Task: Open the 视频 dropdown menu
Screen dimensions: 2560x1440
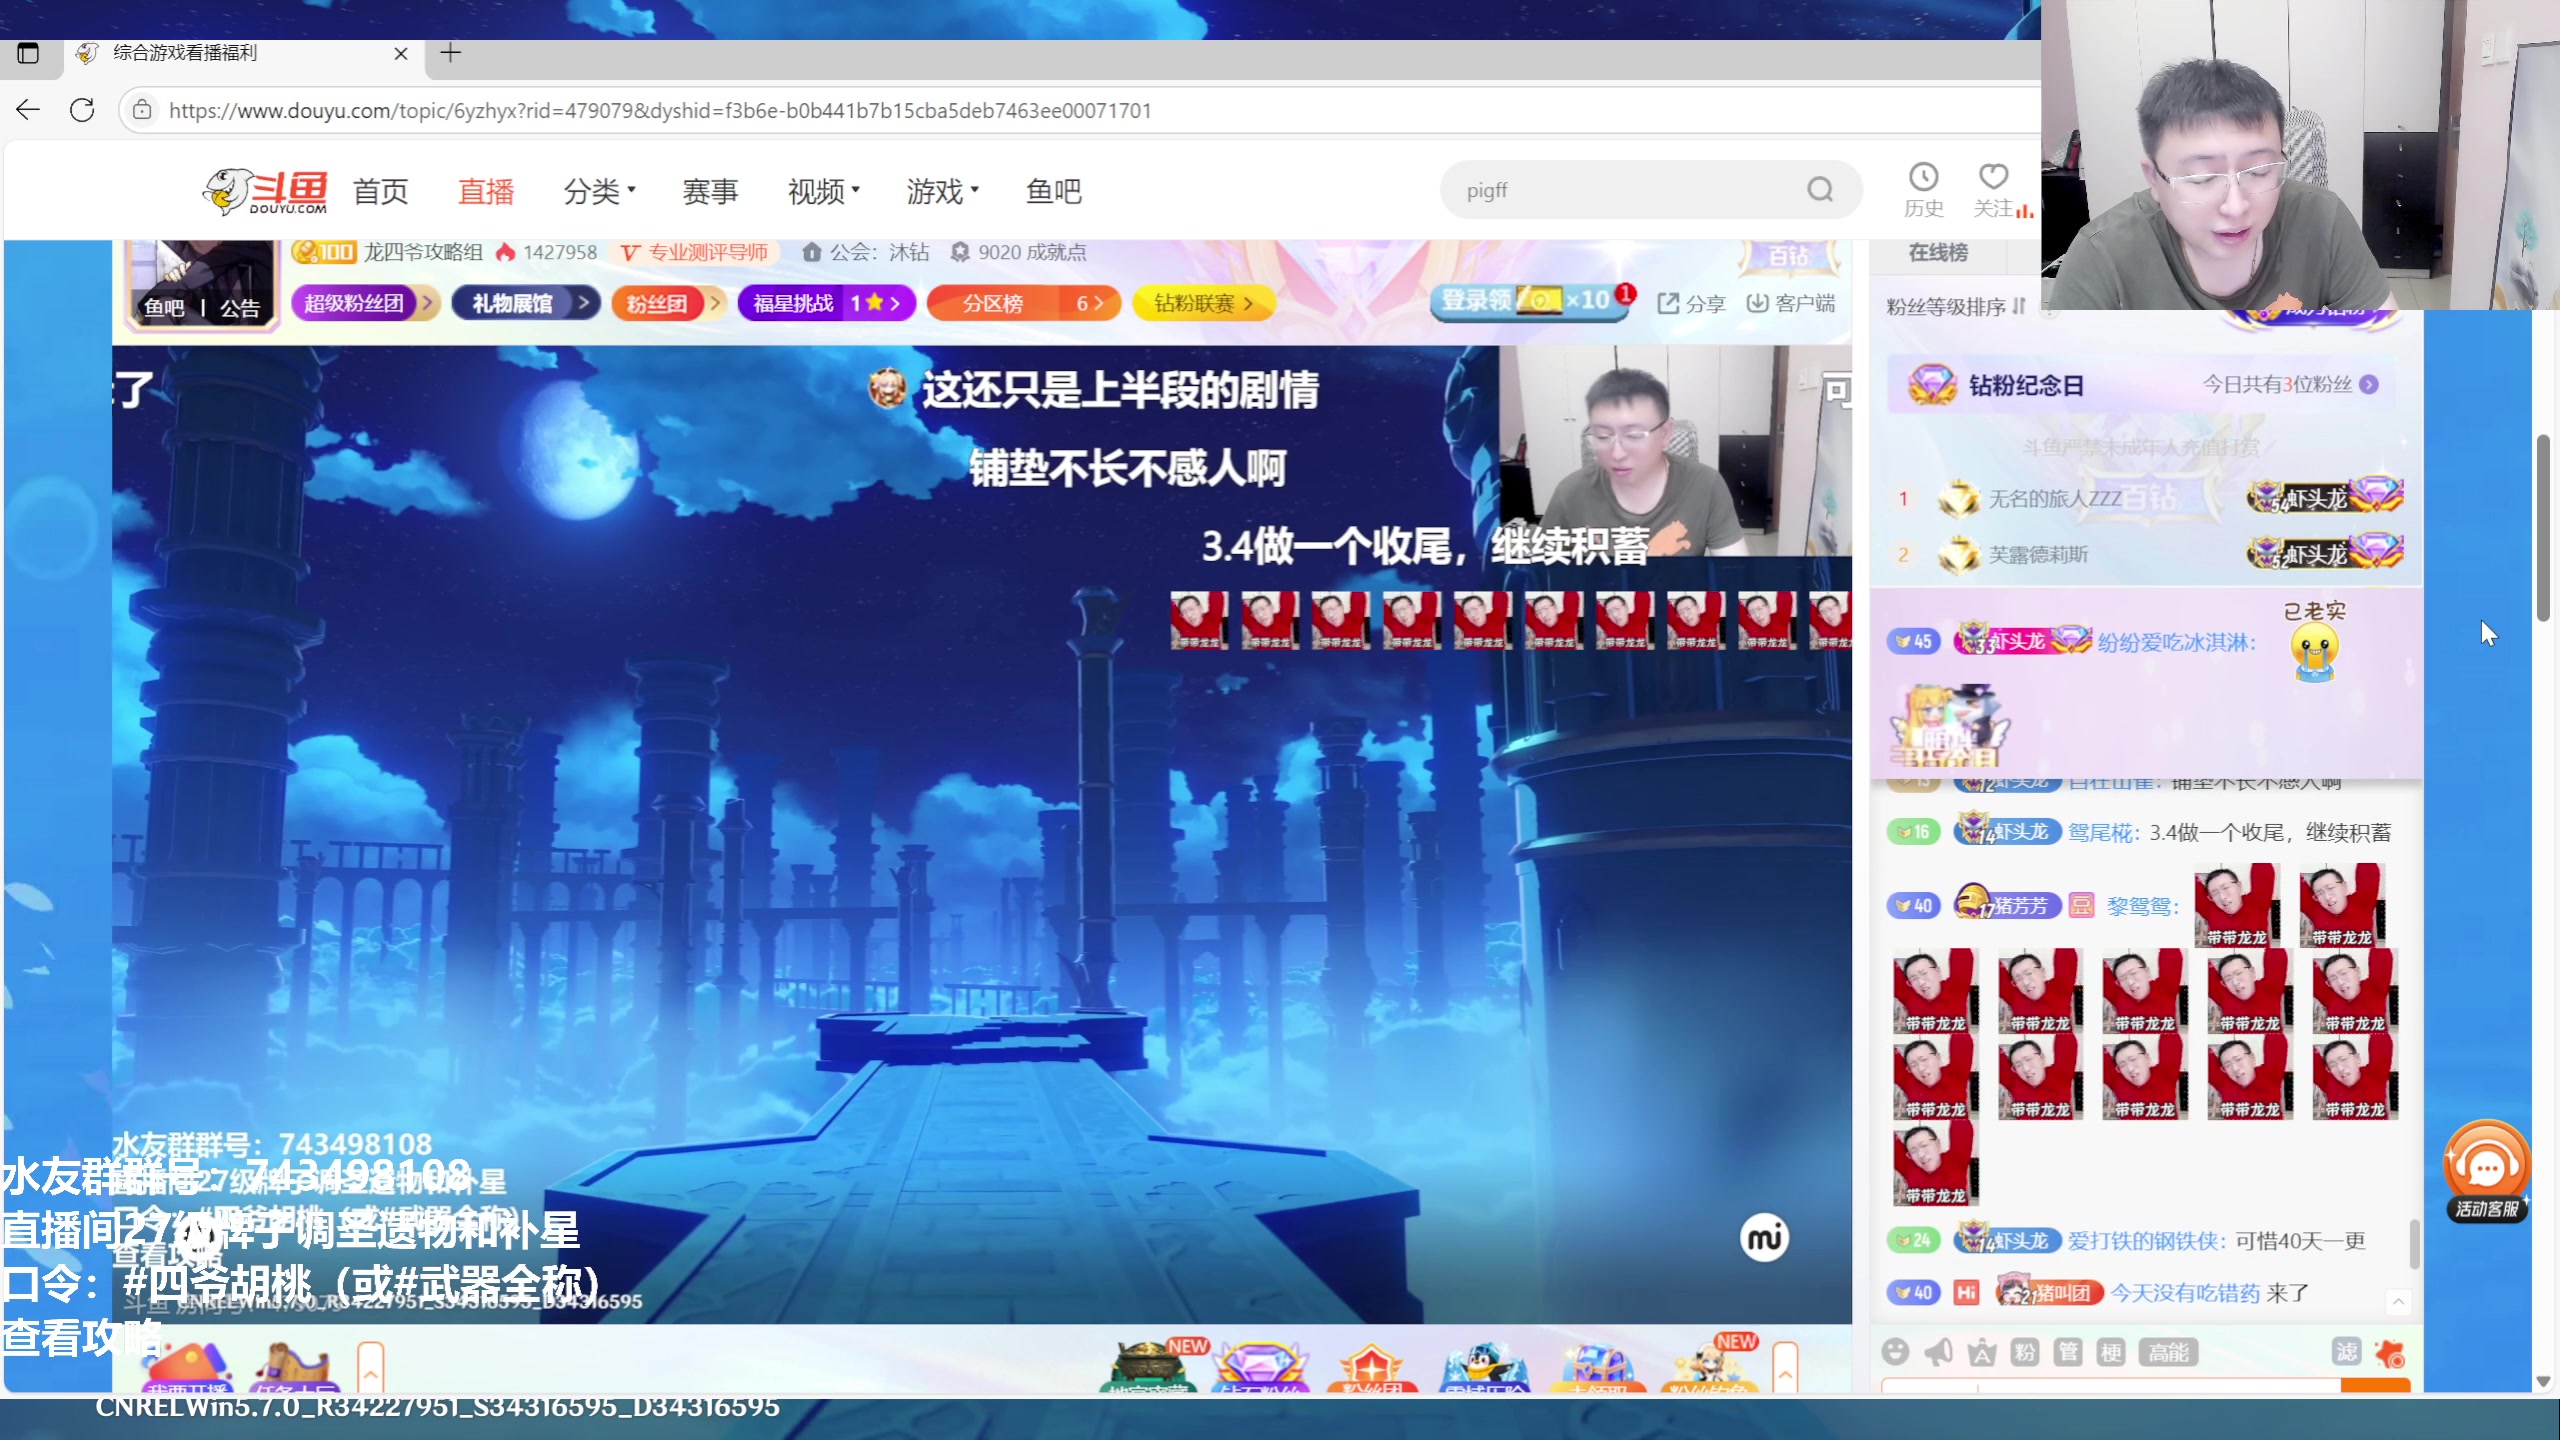Action: (x=824, y=190)
